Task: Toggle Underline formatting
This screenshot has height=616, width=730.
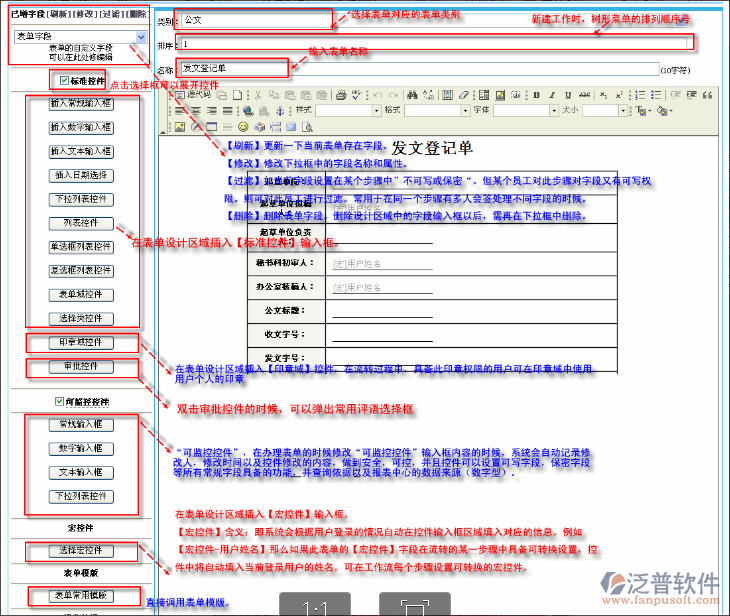Action: click(568, 95)
